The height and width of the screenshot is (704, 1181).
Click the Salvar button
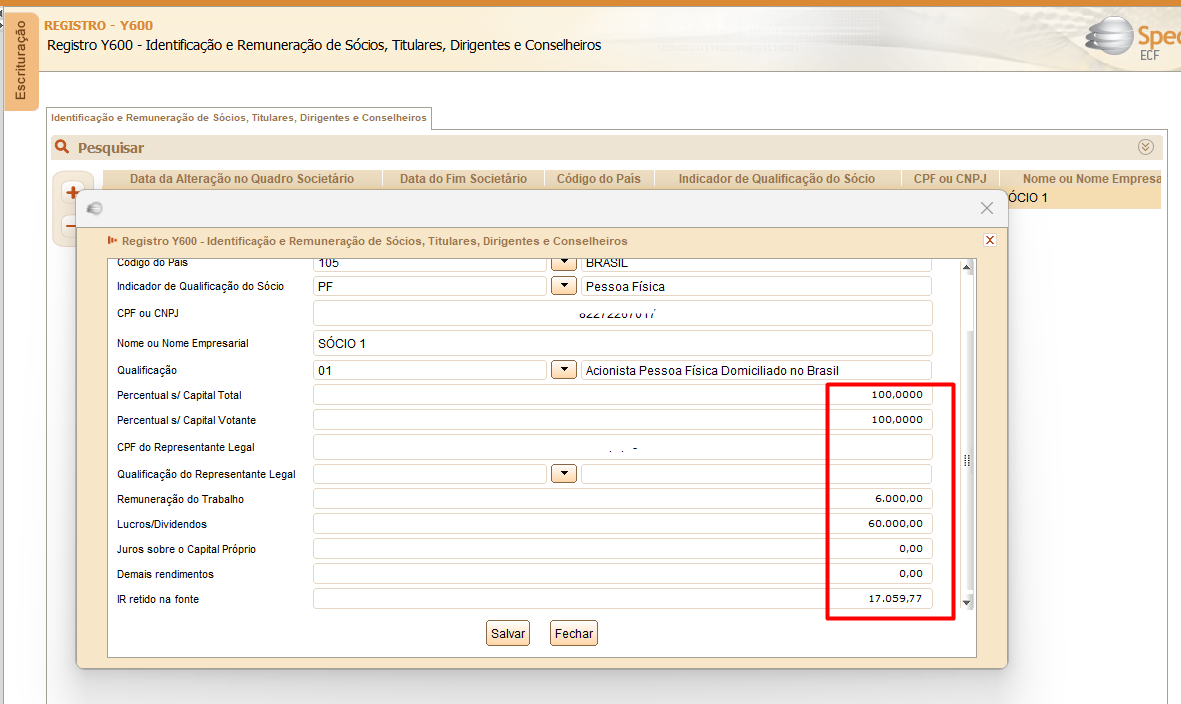[x=508, y=633]
